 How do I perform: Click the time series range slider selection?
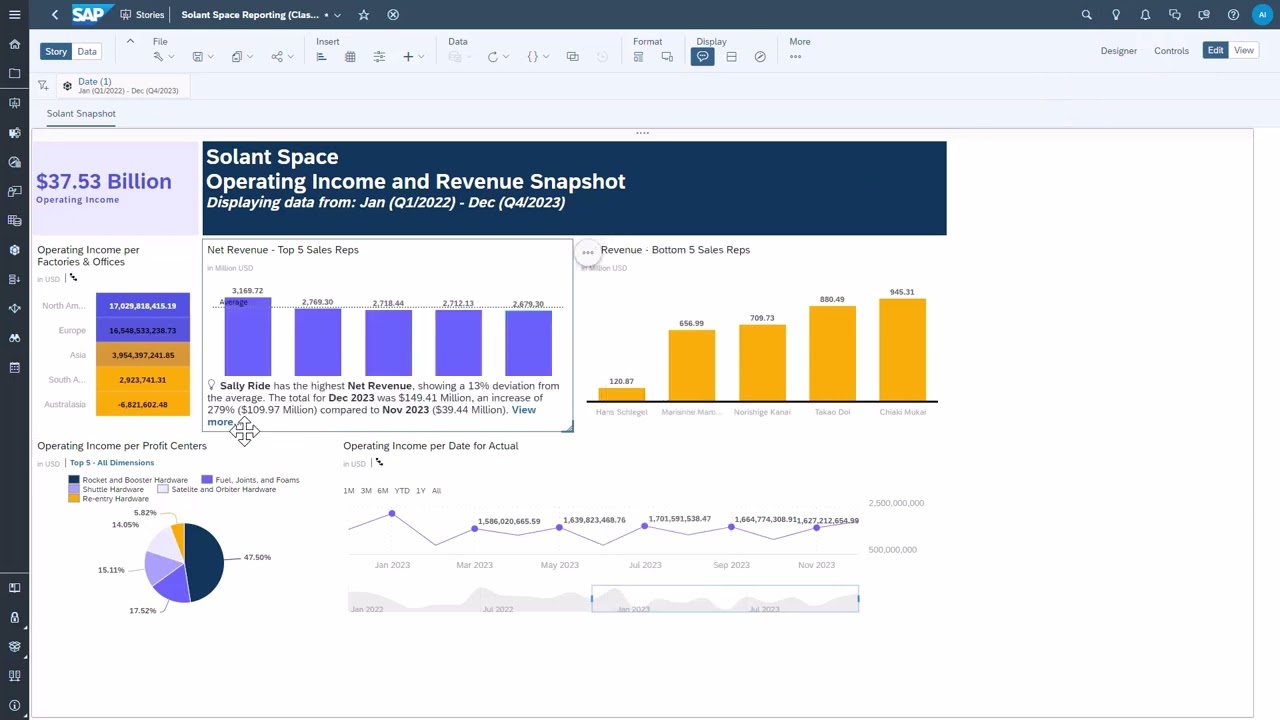725,599
